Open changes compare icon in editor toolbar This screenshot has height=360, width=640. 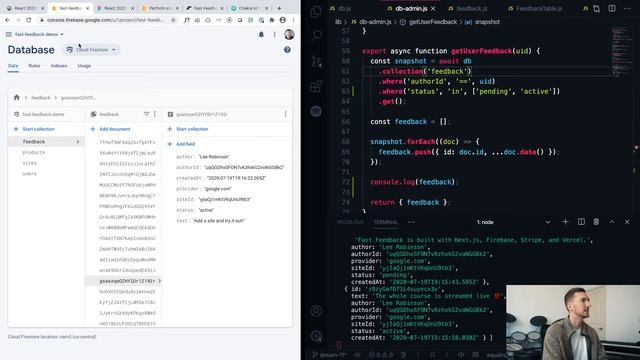click(596, 8)
